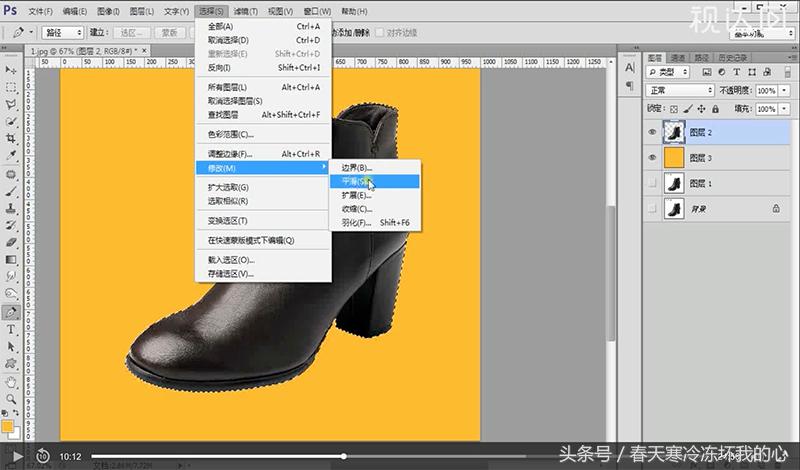Expand the 不透明度 opacity slider arrow

pos(784,91)
